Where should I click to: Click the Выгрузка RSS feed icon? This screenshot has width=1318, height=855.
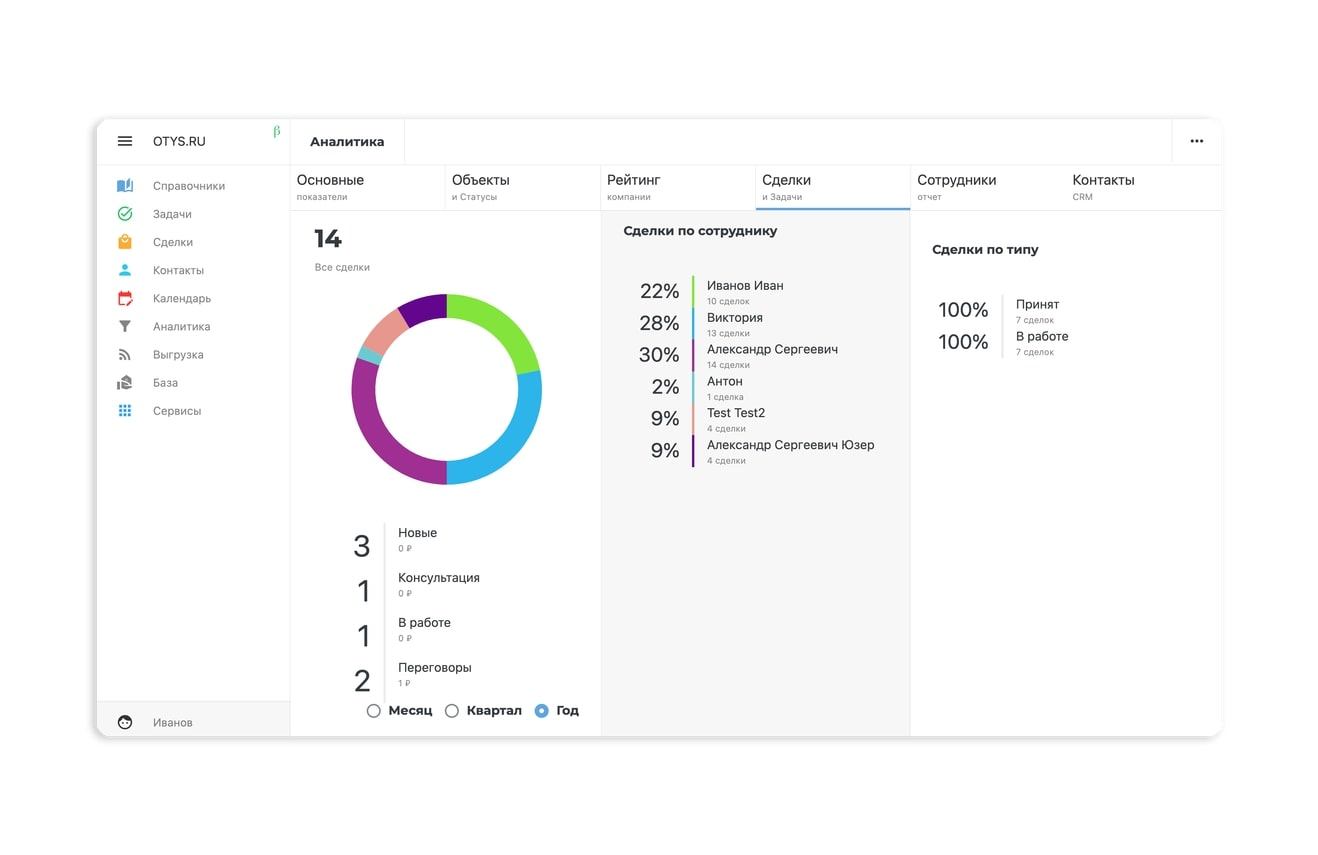[x=125, y=355]
